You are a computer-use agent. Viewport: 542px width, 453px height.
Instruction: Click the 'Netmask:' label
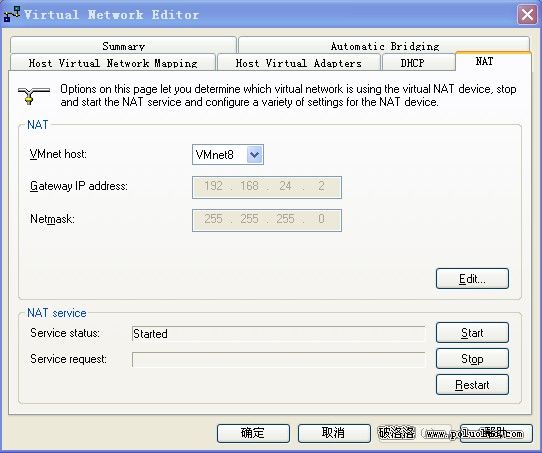coord(52,219)
